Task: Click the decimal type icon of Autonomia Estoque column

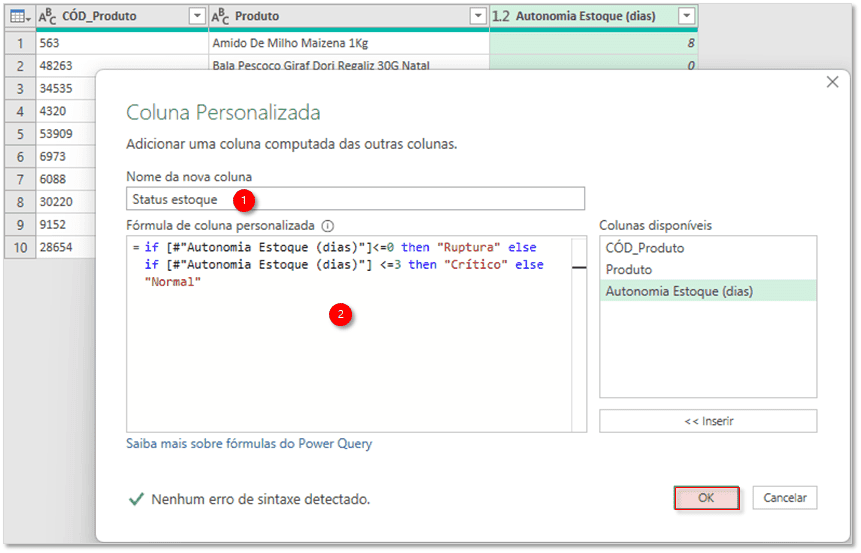Action: [501, 16]
